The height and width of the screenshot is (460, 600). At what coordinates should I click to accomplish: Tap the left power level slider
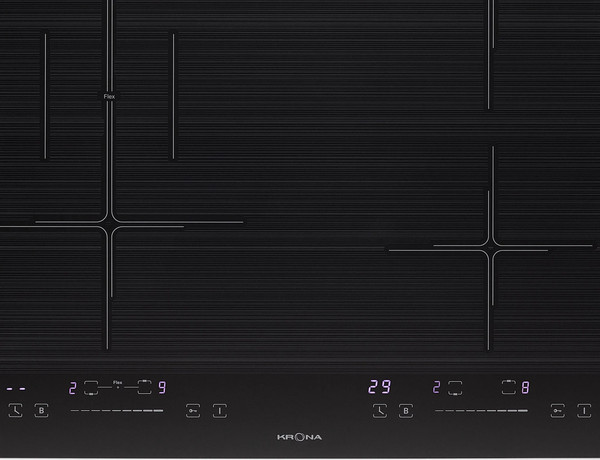(116, 410)
